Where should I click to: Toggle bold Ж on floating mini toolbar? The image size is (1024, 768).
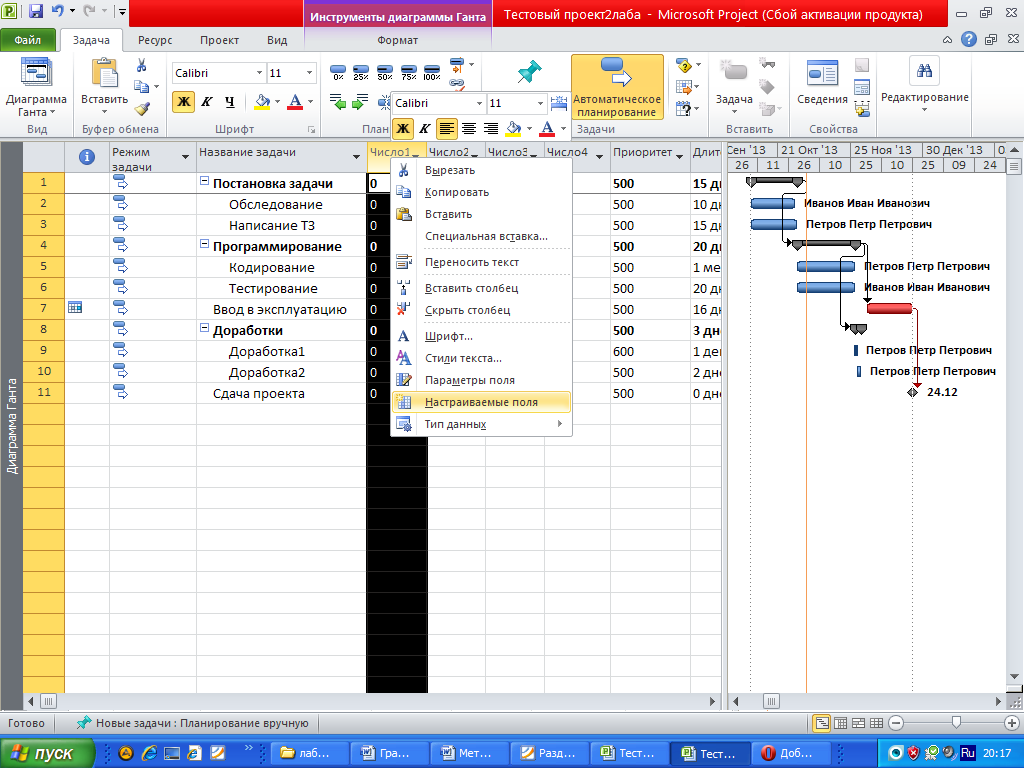click(x=403, y=128)
